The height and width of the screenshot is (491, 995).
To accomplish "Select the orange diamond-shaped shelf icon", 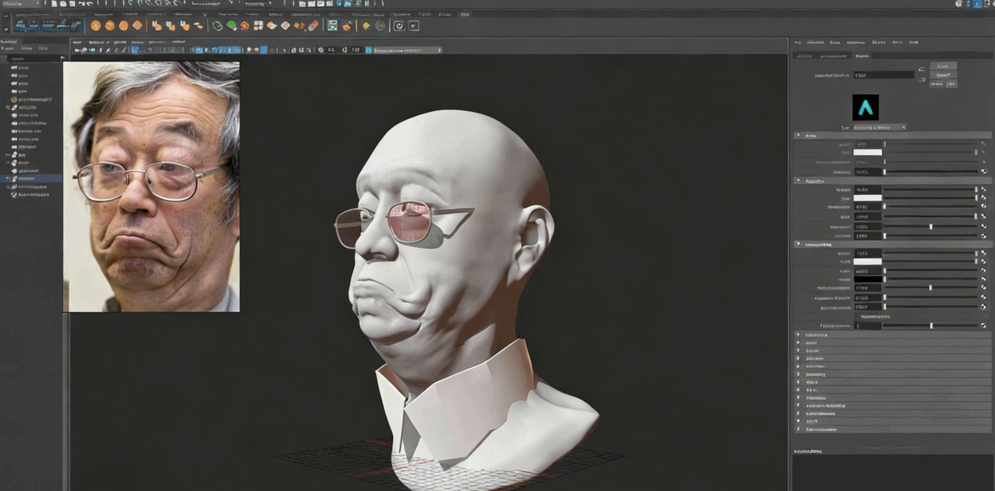I will click(138, 25).
